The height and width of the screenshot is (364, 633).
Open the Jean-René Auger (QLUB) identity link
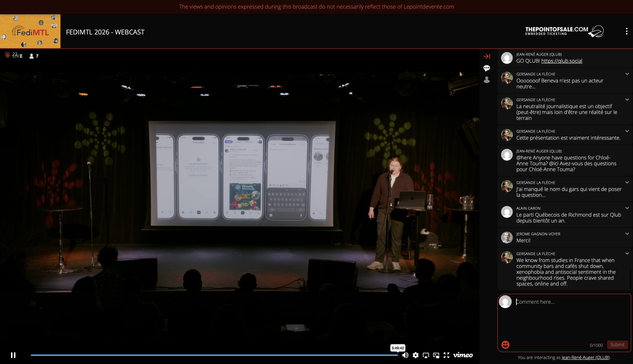585,357
